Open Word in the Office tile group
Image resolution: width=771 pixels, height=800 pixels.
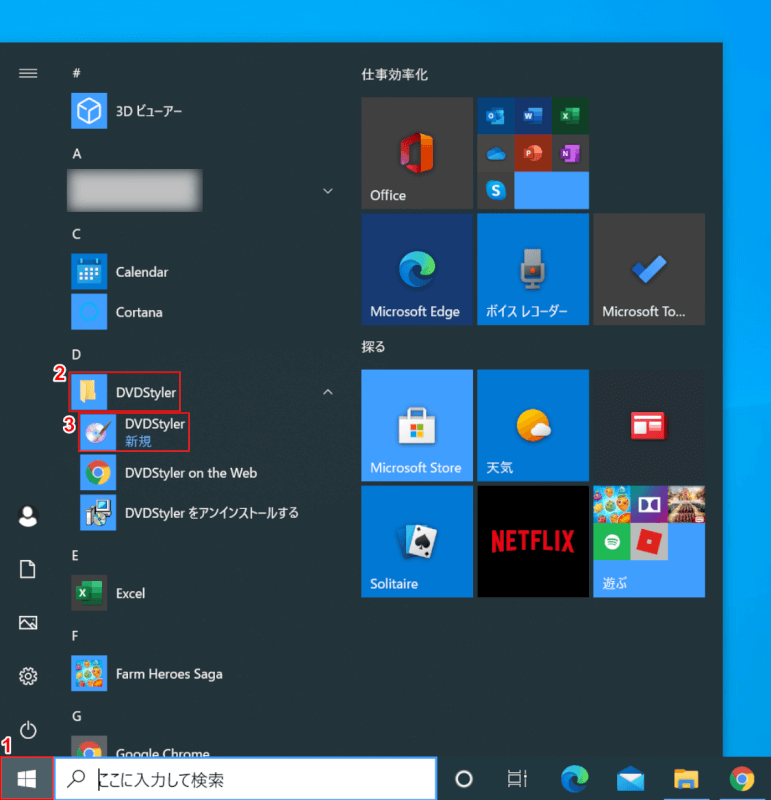(x=533, y=116)
